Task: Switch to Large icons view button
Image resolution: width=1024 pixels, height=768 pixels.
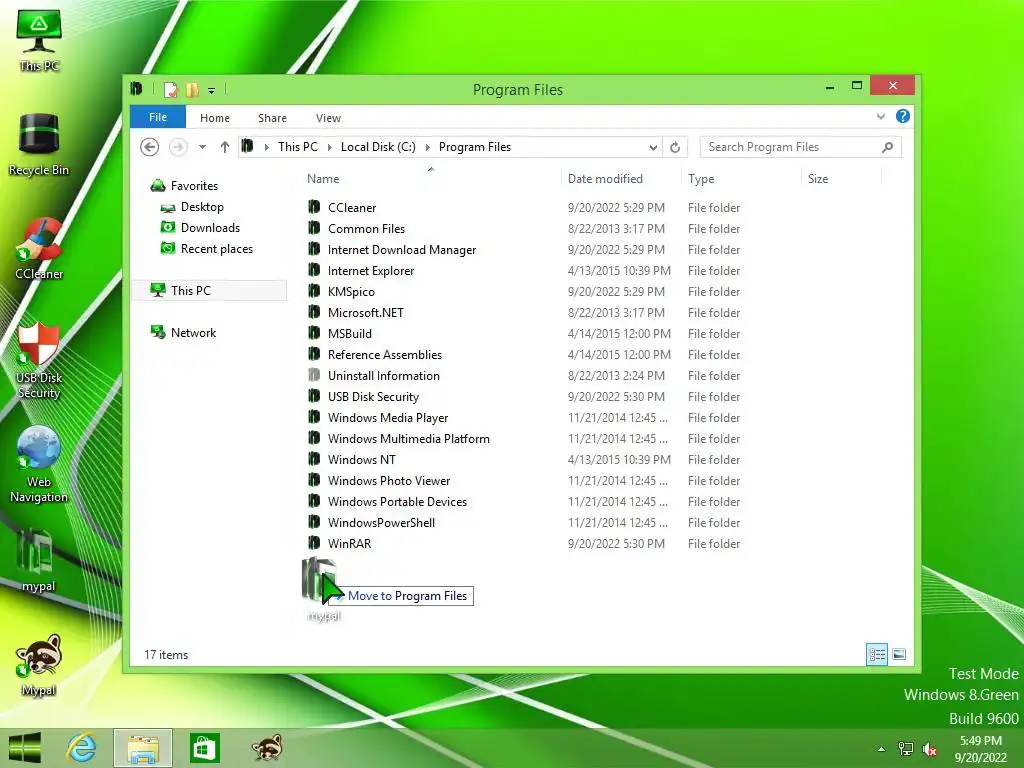Action: [x=899, y=654]
